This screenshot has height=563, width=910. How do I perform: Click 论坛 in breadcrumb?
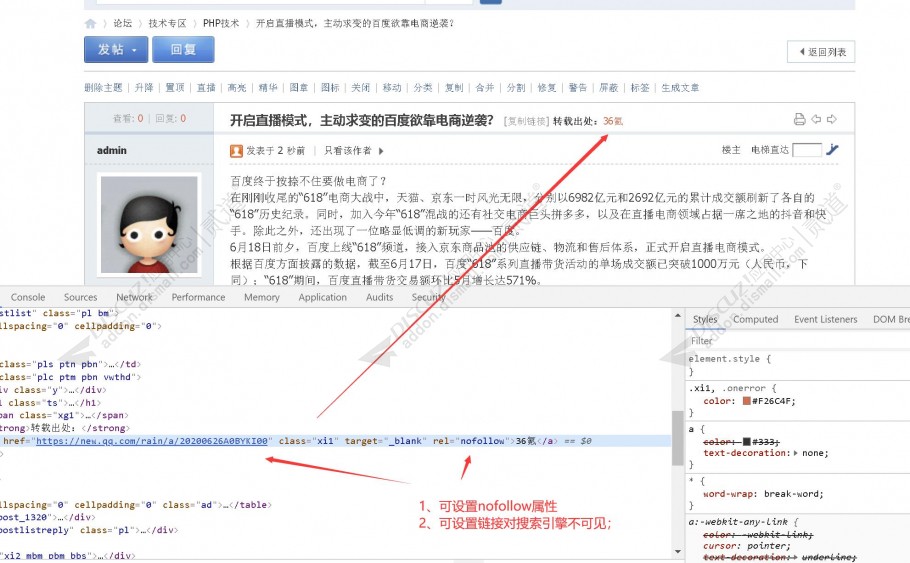point(122,23)
